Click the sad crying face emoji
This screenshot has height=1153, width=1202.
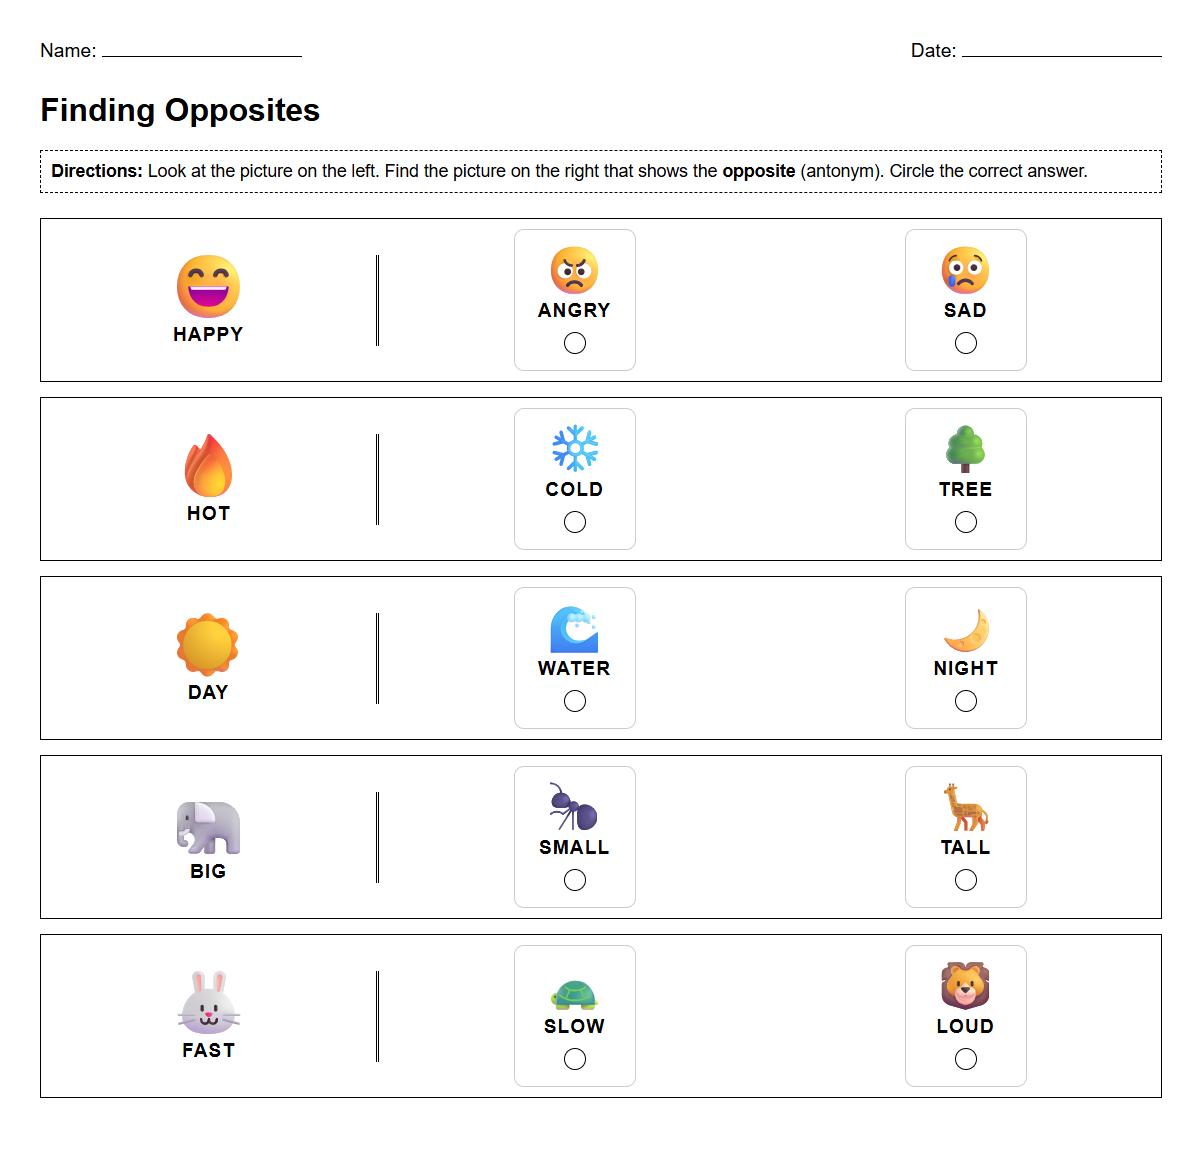965,270
